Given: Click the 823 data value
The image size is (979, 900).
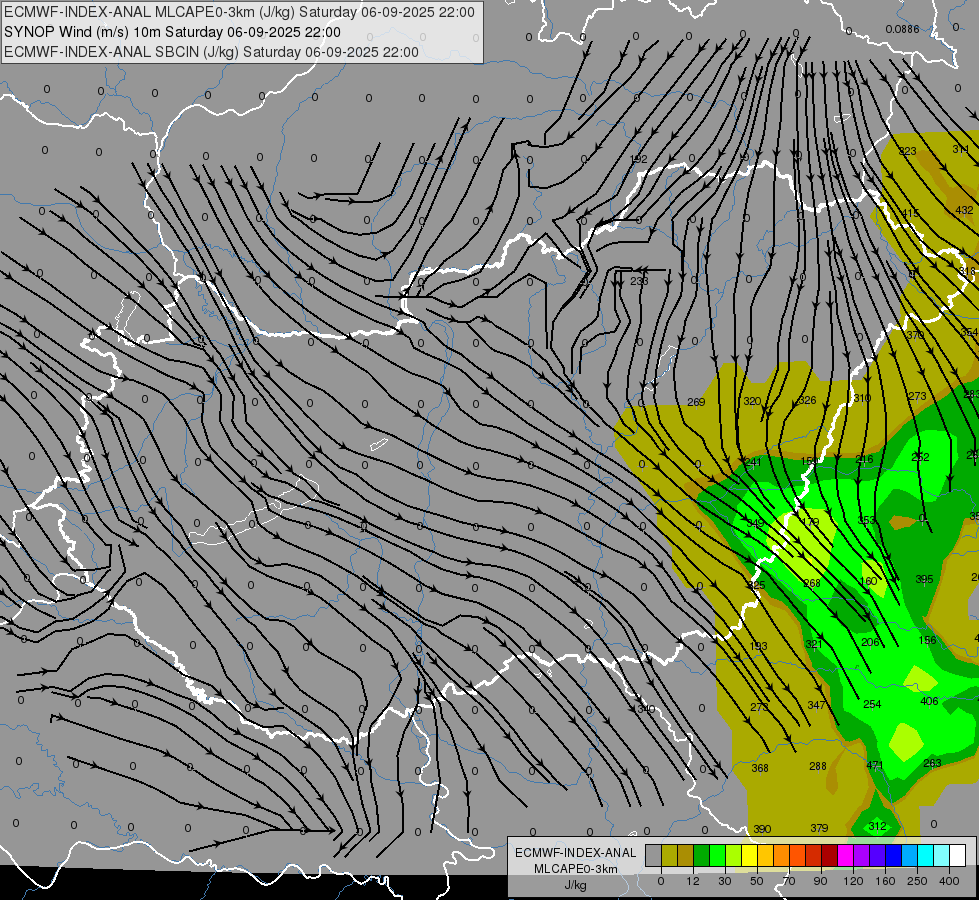Looking at the screenshot, I should pos(907,151).
